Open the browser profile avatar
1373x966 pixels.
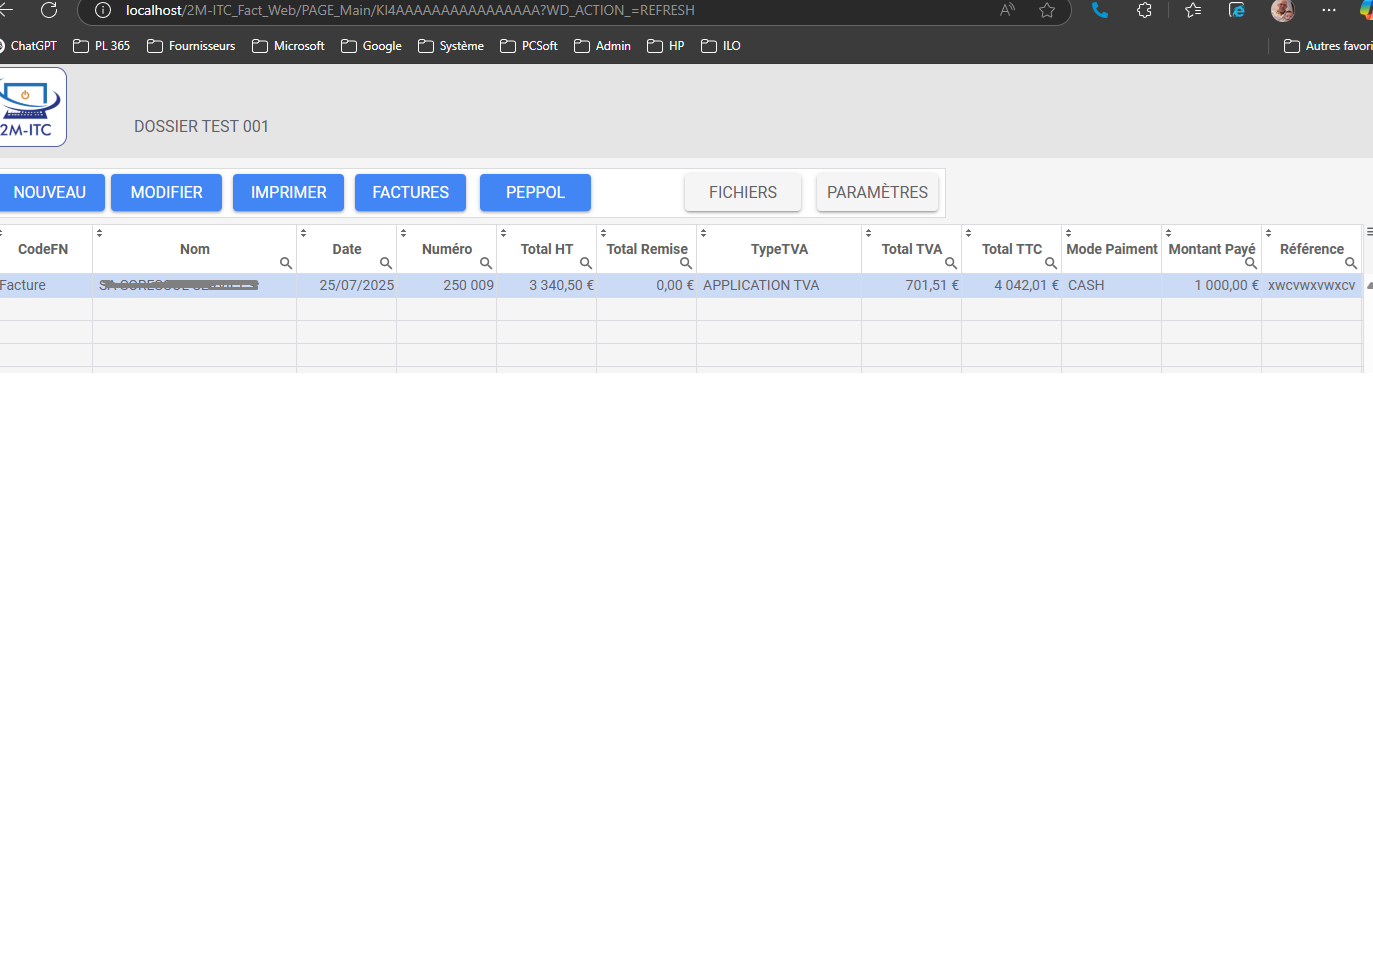pos(1283,10)
